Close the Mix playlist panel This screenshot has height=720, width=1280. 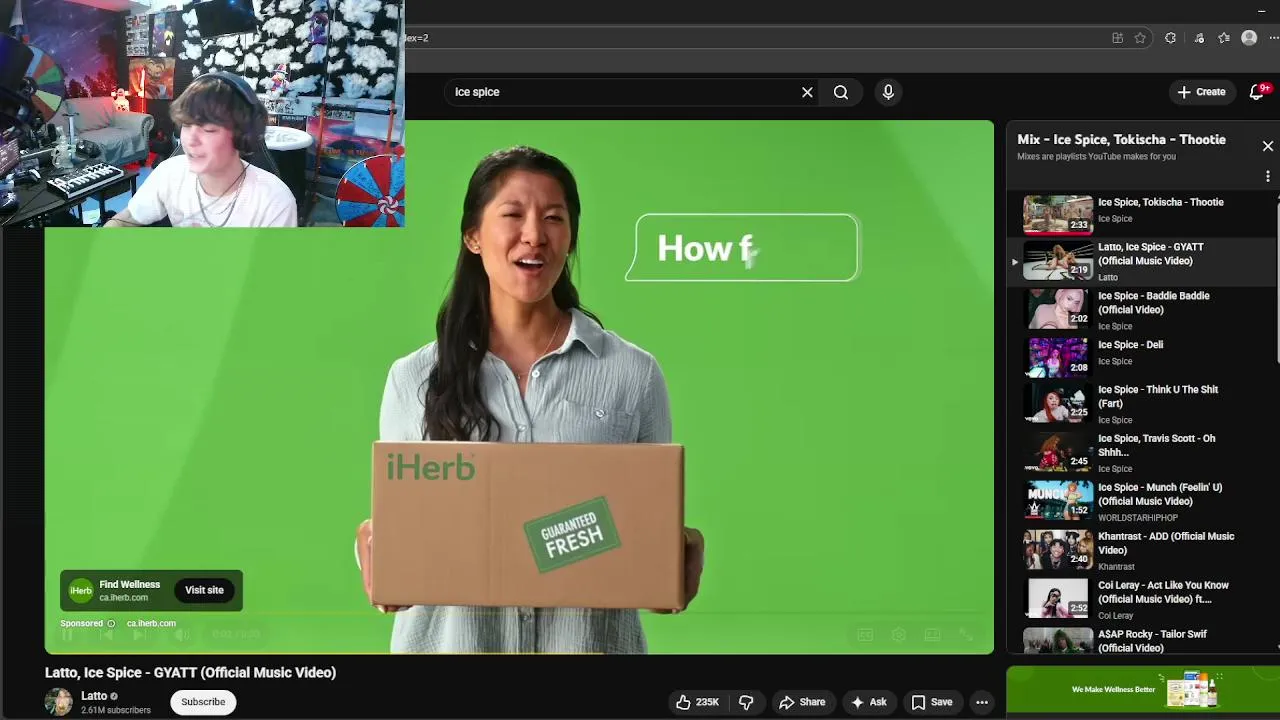(x=1267, y=146)
